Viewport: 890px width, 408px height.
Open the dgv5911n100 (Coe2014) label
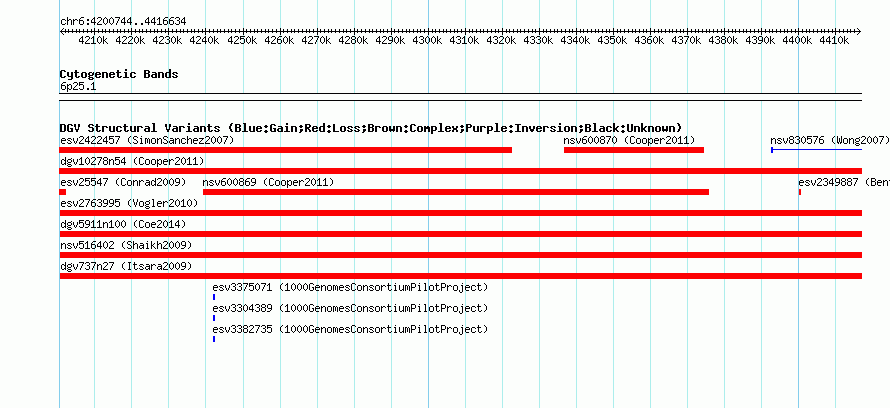tap(123, 224)
